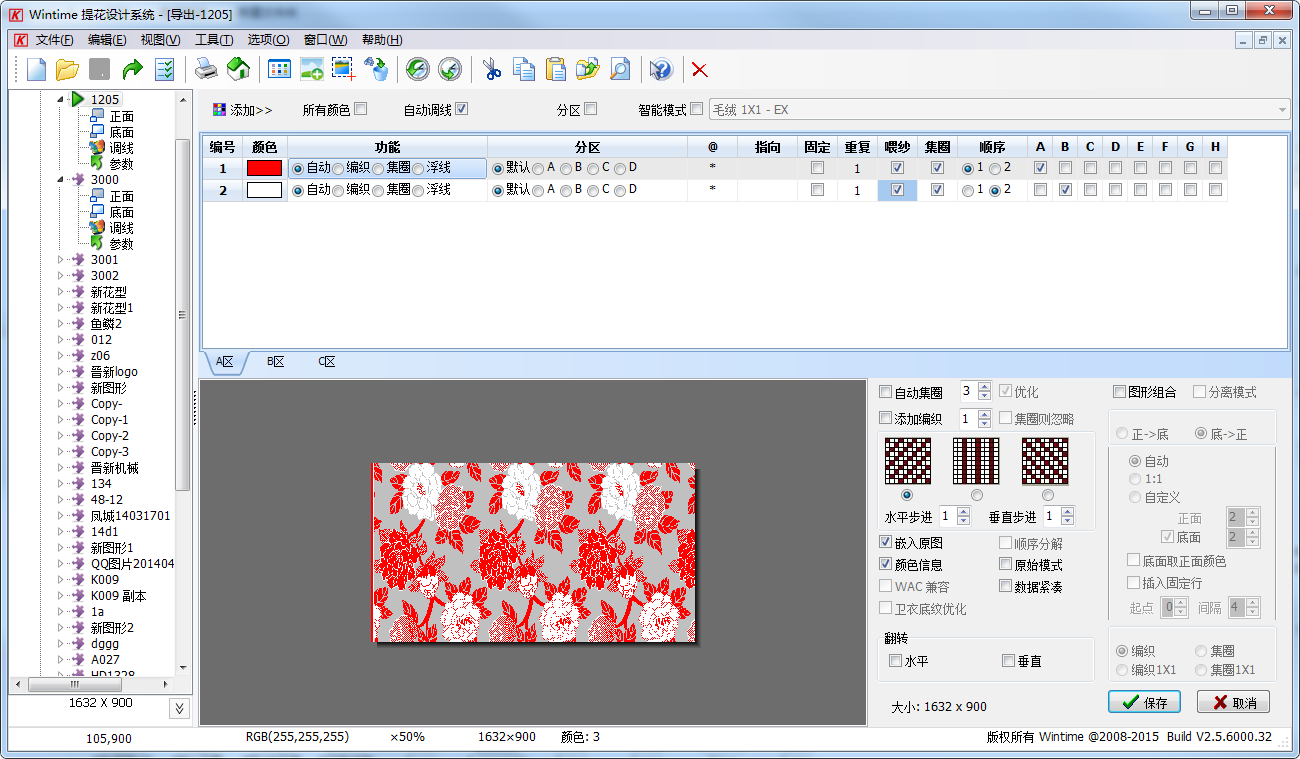The height and width of the screenshot is (759, 1300).
Task: Collapse the 3000 tree node
Action: point(60,180)
